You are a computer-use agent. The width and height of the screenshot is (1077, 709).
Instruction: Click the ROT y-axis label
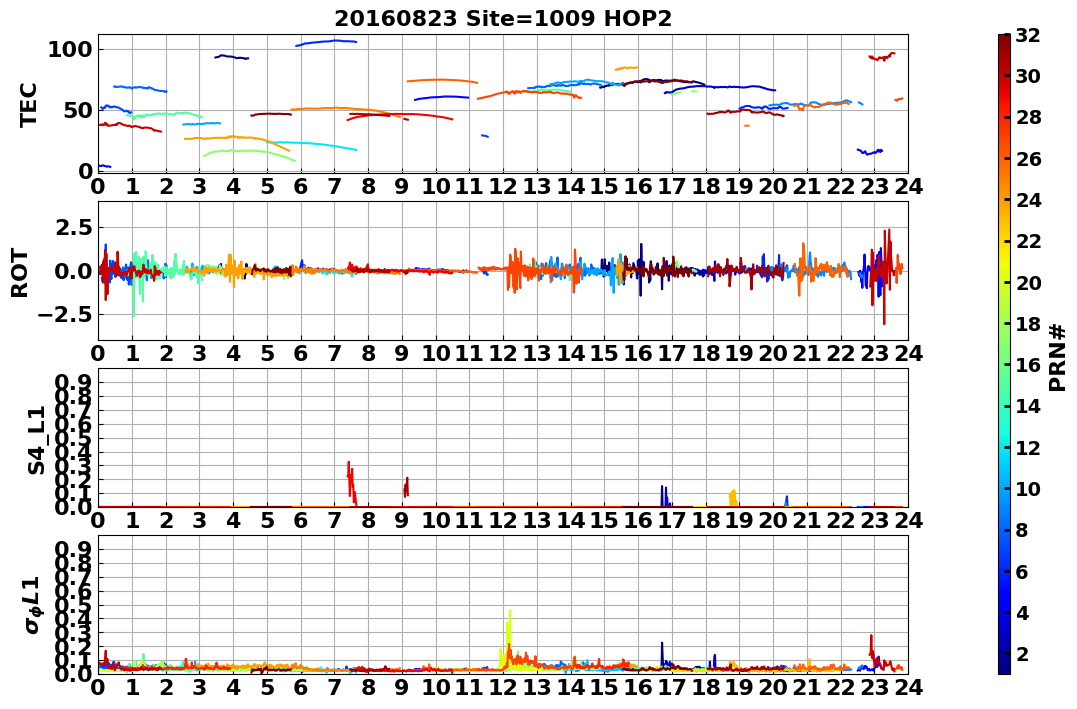[20, 273]
